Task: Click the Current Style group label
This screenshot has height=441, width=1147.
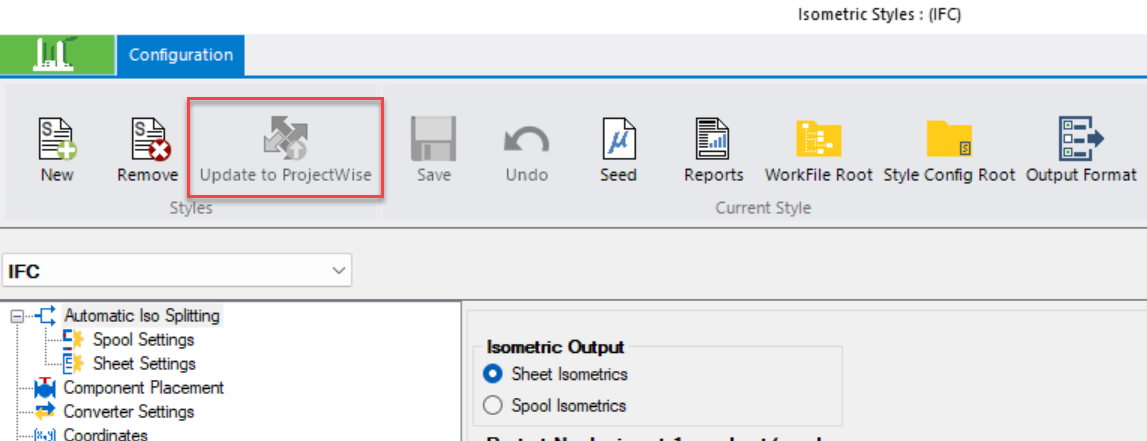Action: point(763,208)
